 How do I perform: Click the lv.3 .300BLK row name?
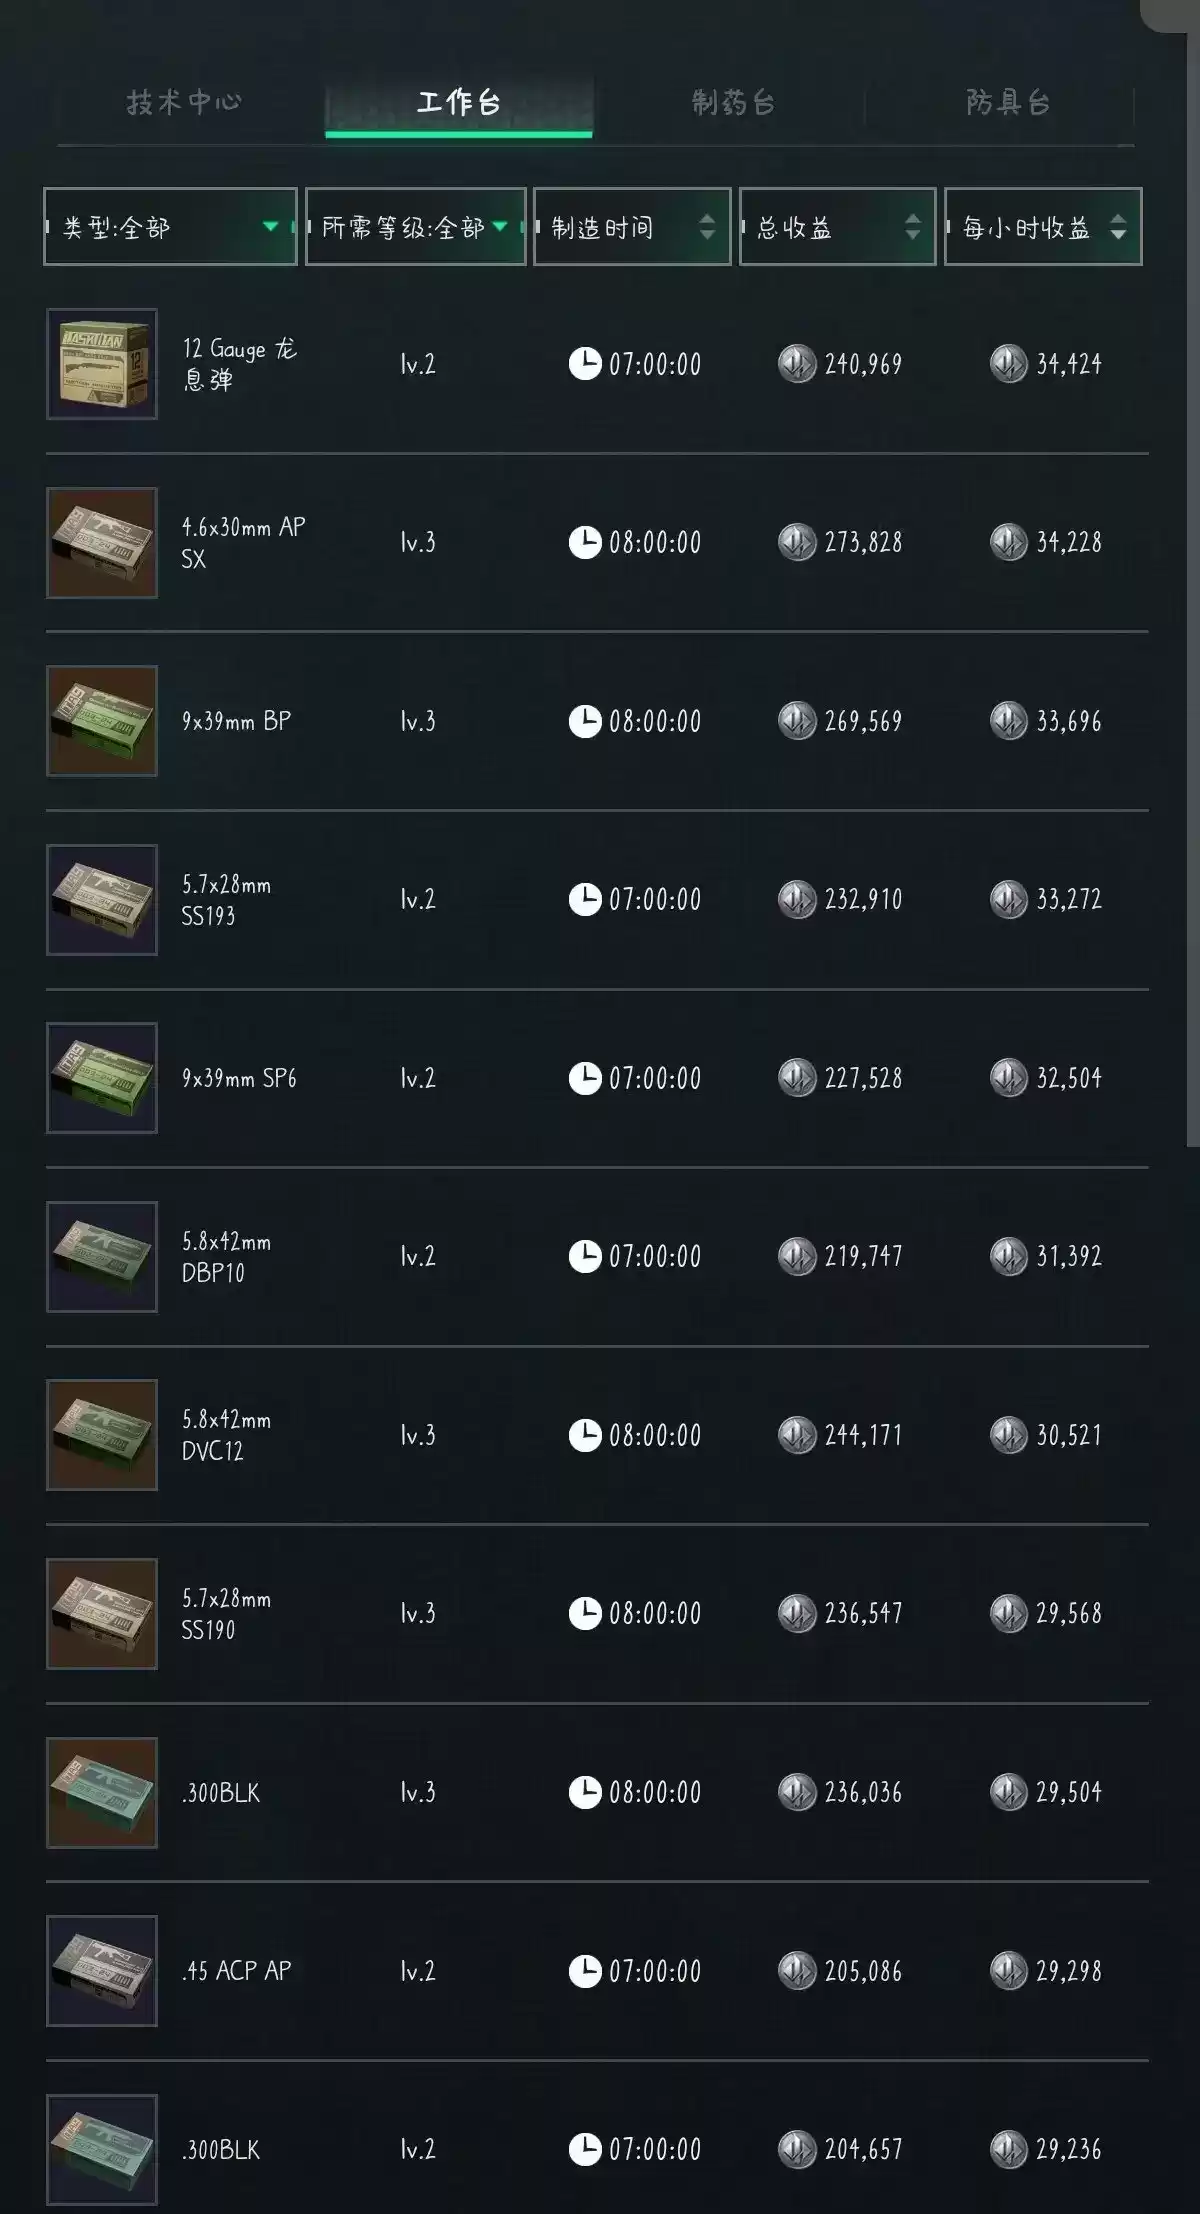221,1793
